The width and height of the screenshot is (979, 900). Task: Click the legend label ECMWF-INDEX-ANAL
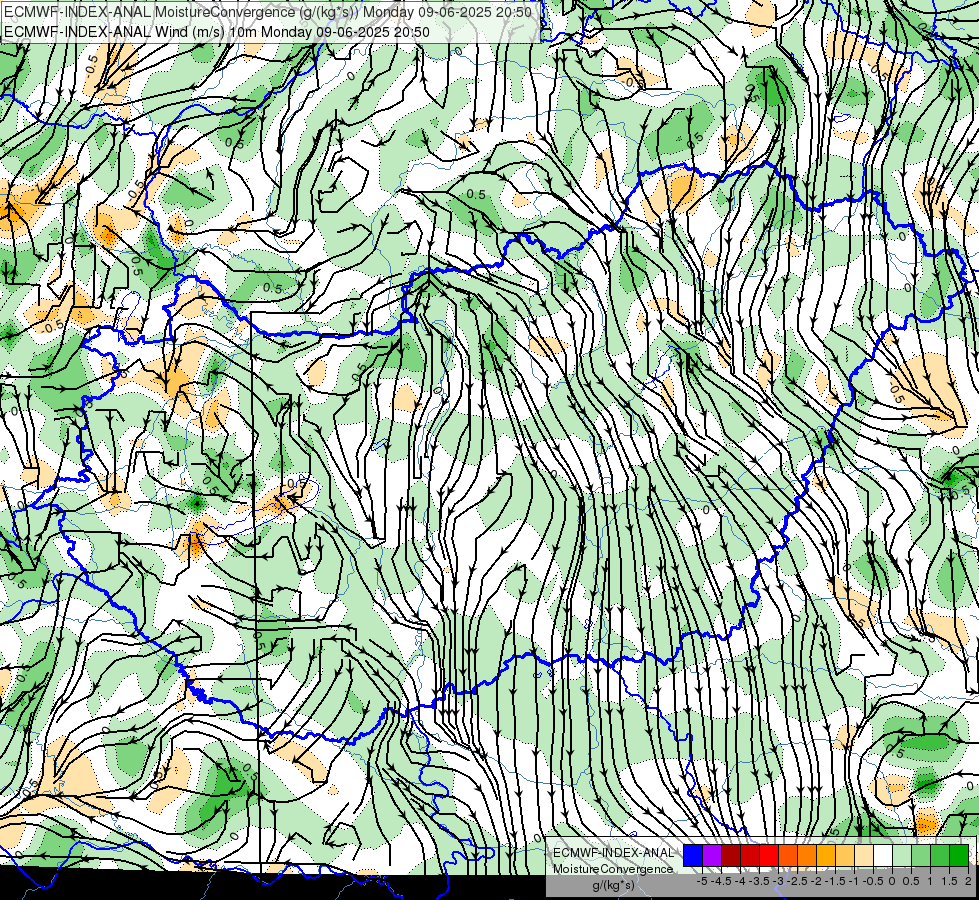[x=613, y=853]
